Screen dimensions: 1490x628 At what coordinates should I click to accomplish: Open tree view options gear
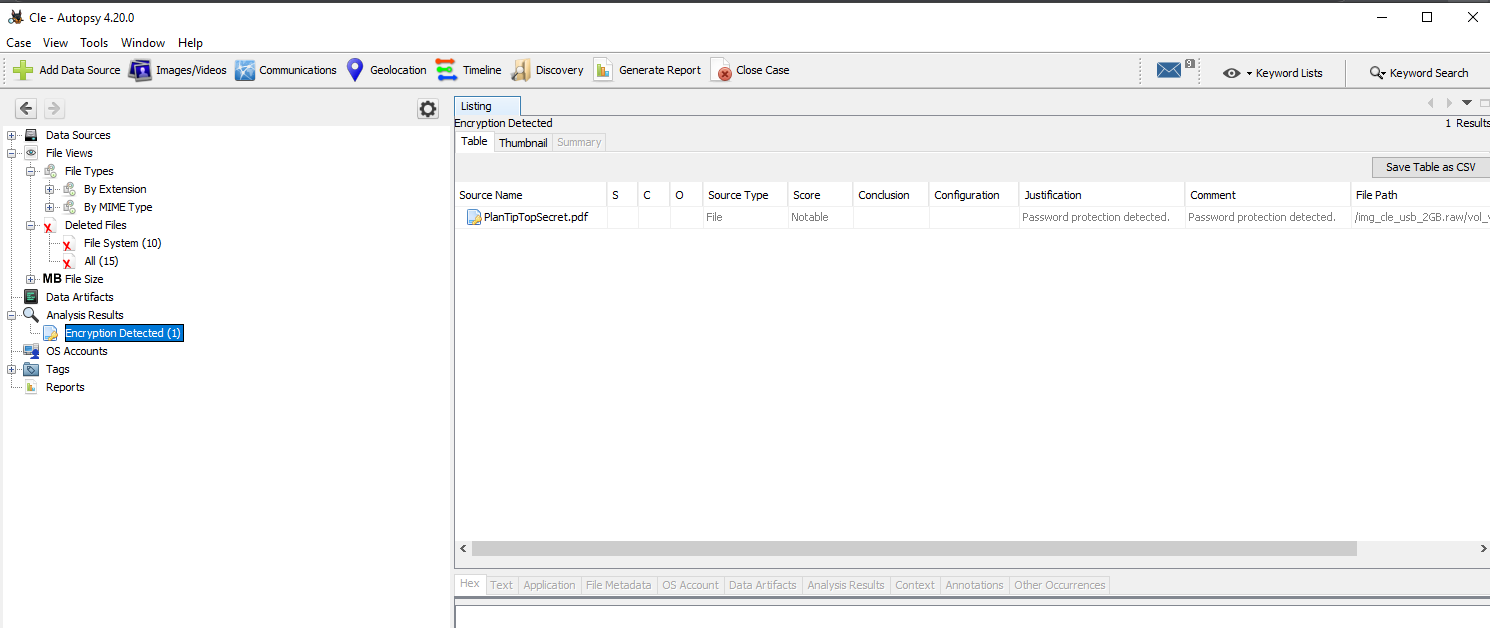click(428, 109)
